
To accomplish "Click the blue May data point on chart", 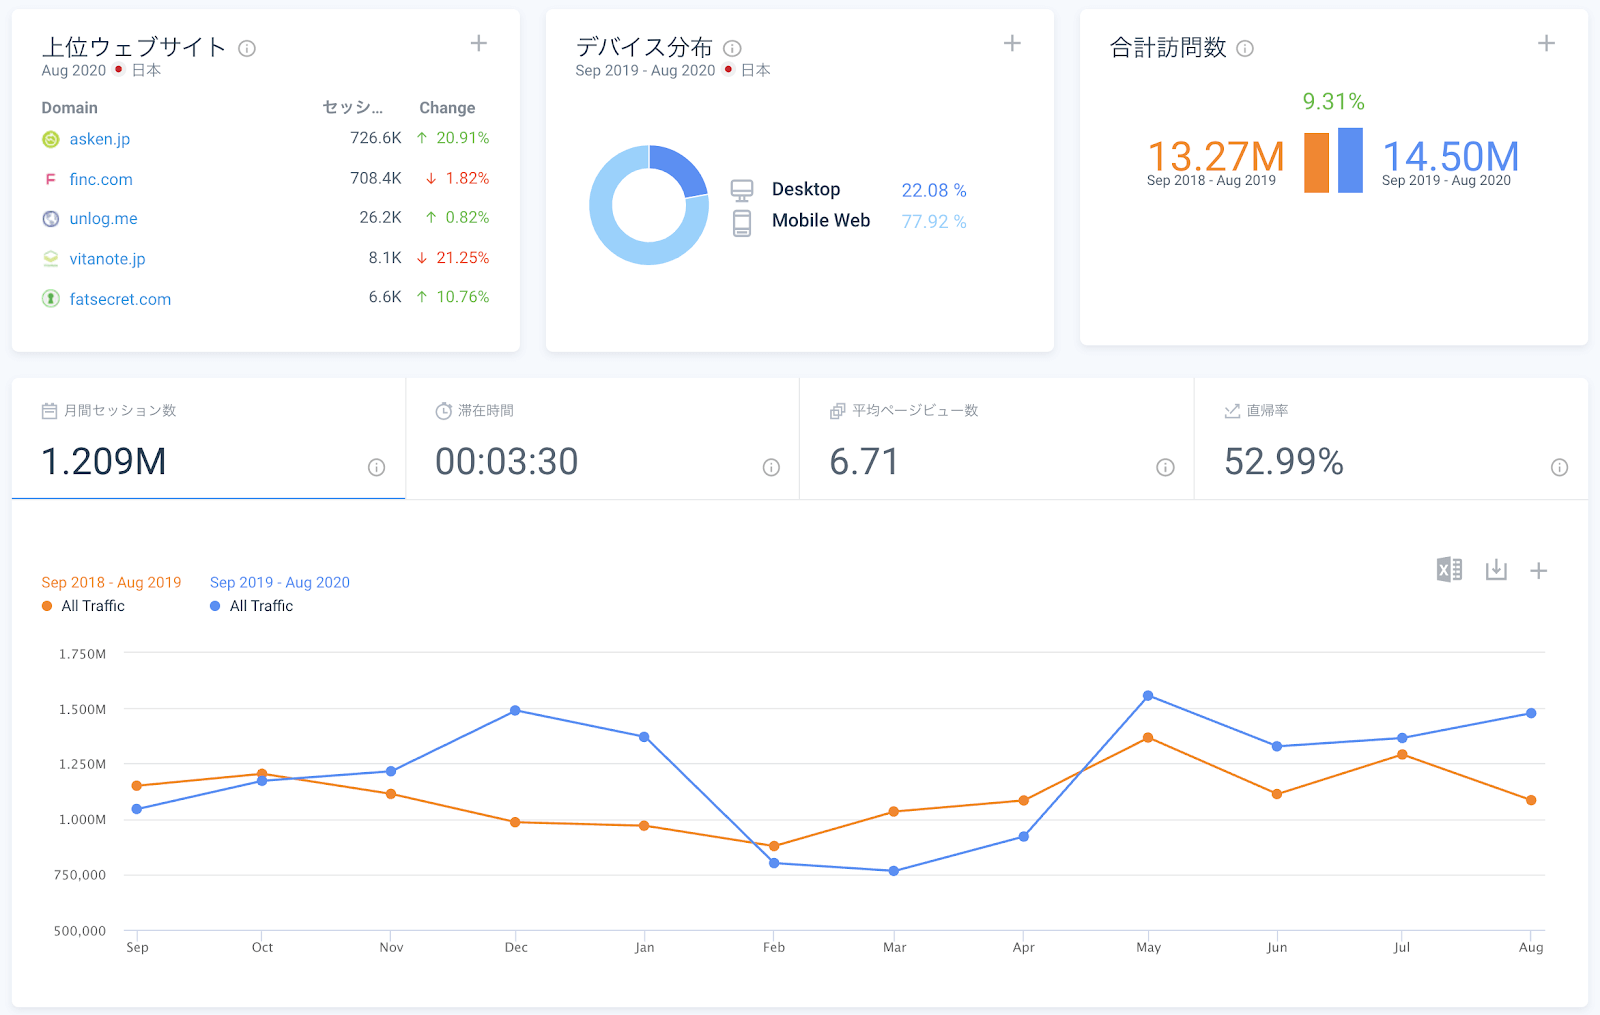I will (1148, 696).
